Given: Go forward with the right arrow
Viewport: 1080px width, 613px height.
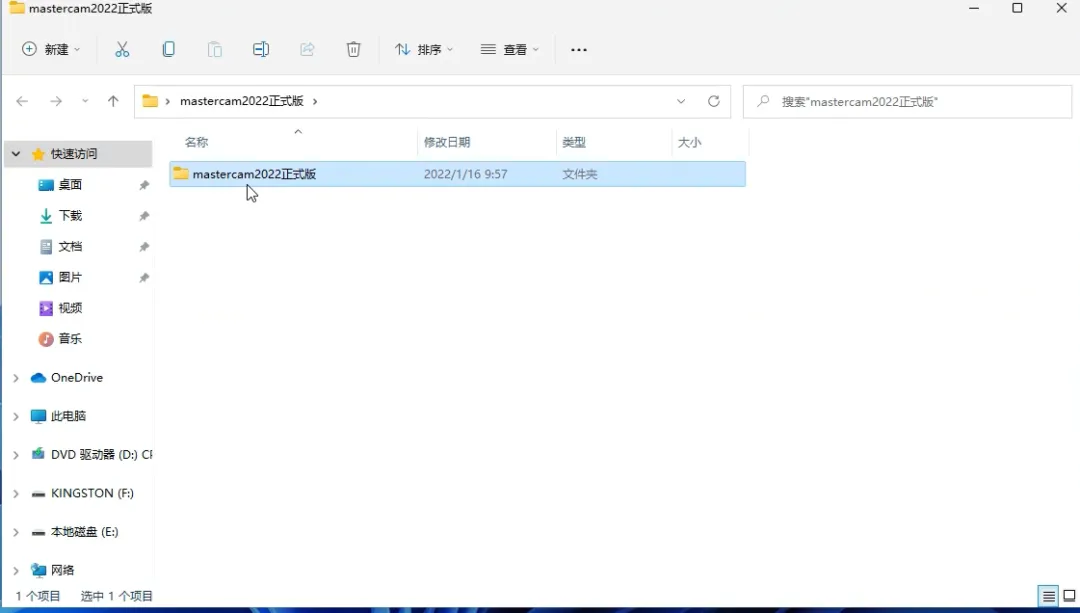Looking at the screenshot, I should pos(56,101).
